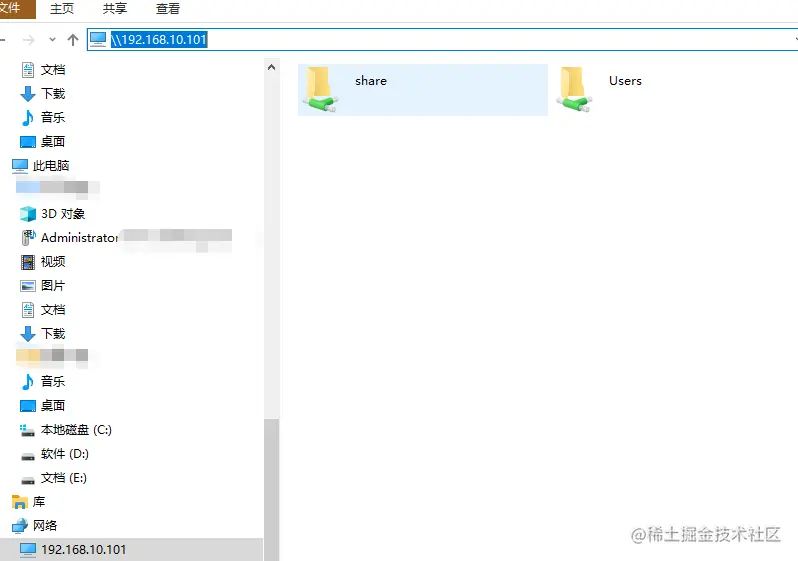Open 本地磁盘 (C:) drive entry
The height and width of the screenshot is (561, 798).
tap(76, 430)
